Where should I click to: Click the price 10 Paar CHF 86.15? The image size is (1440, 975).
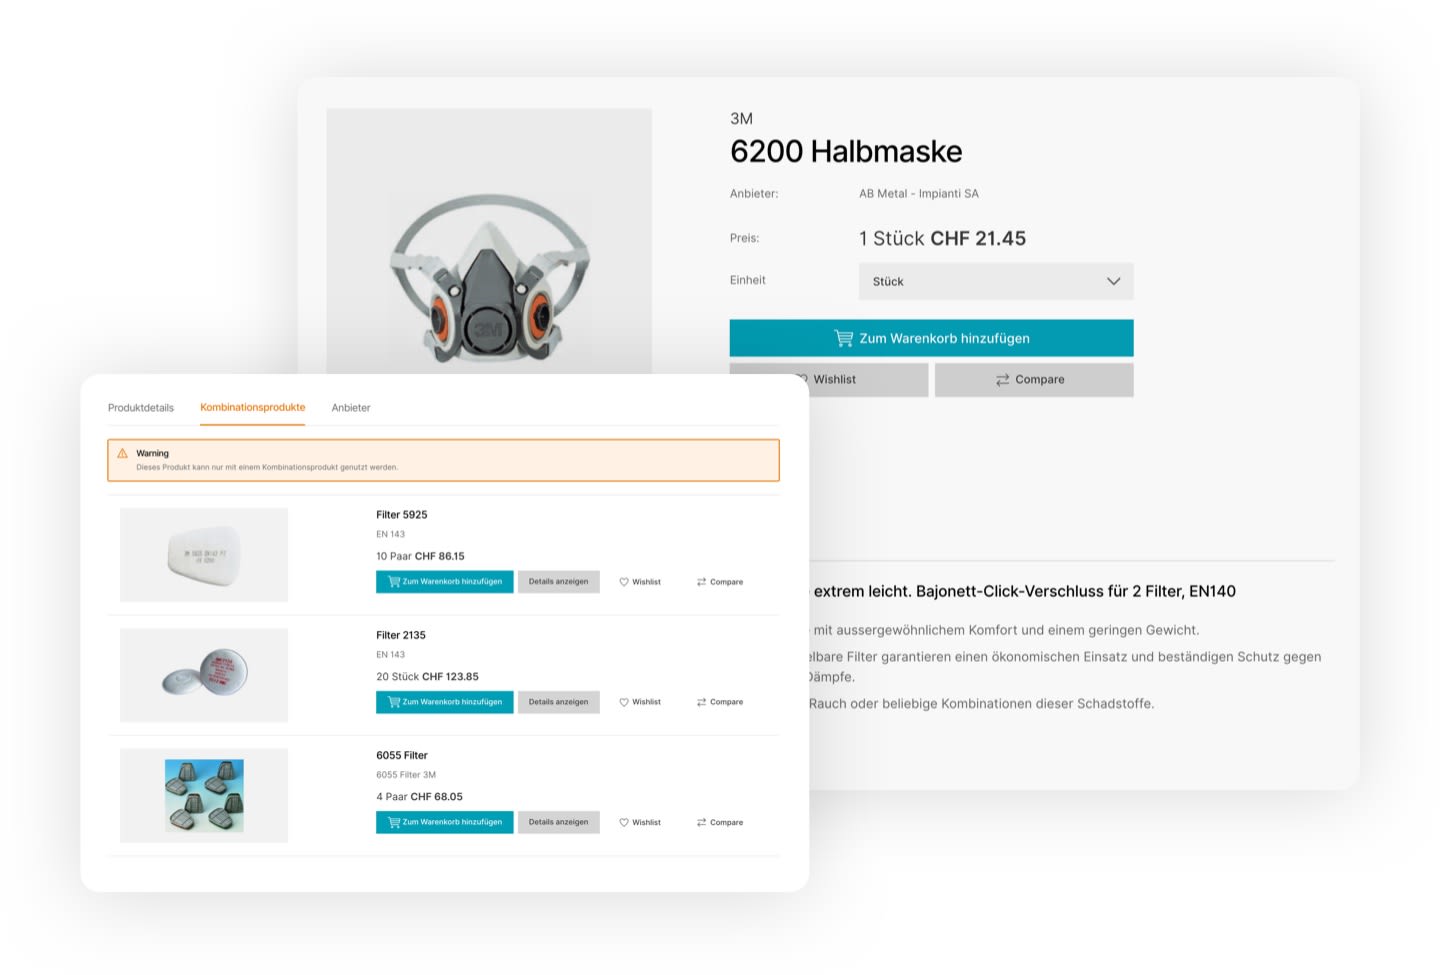click(x=420, y=556)
